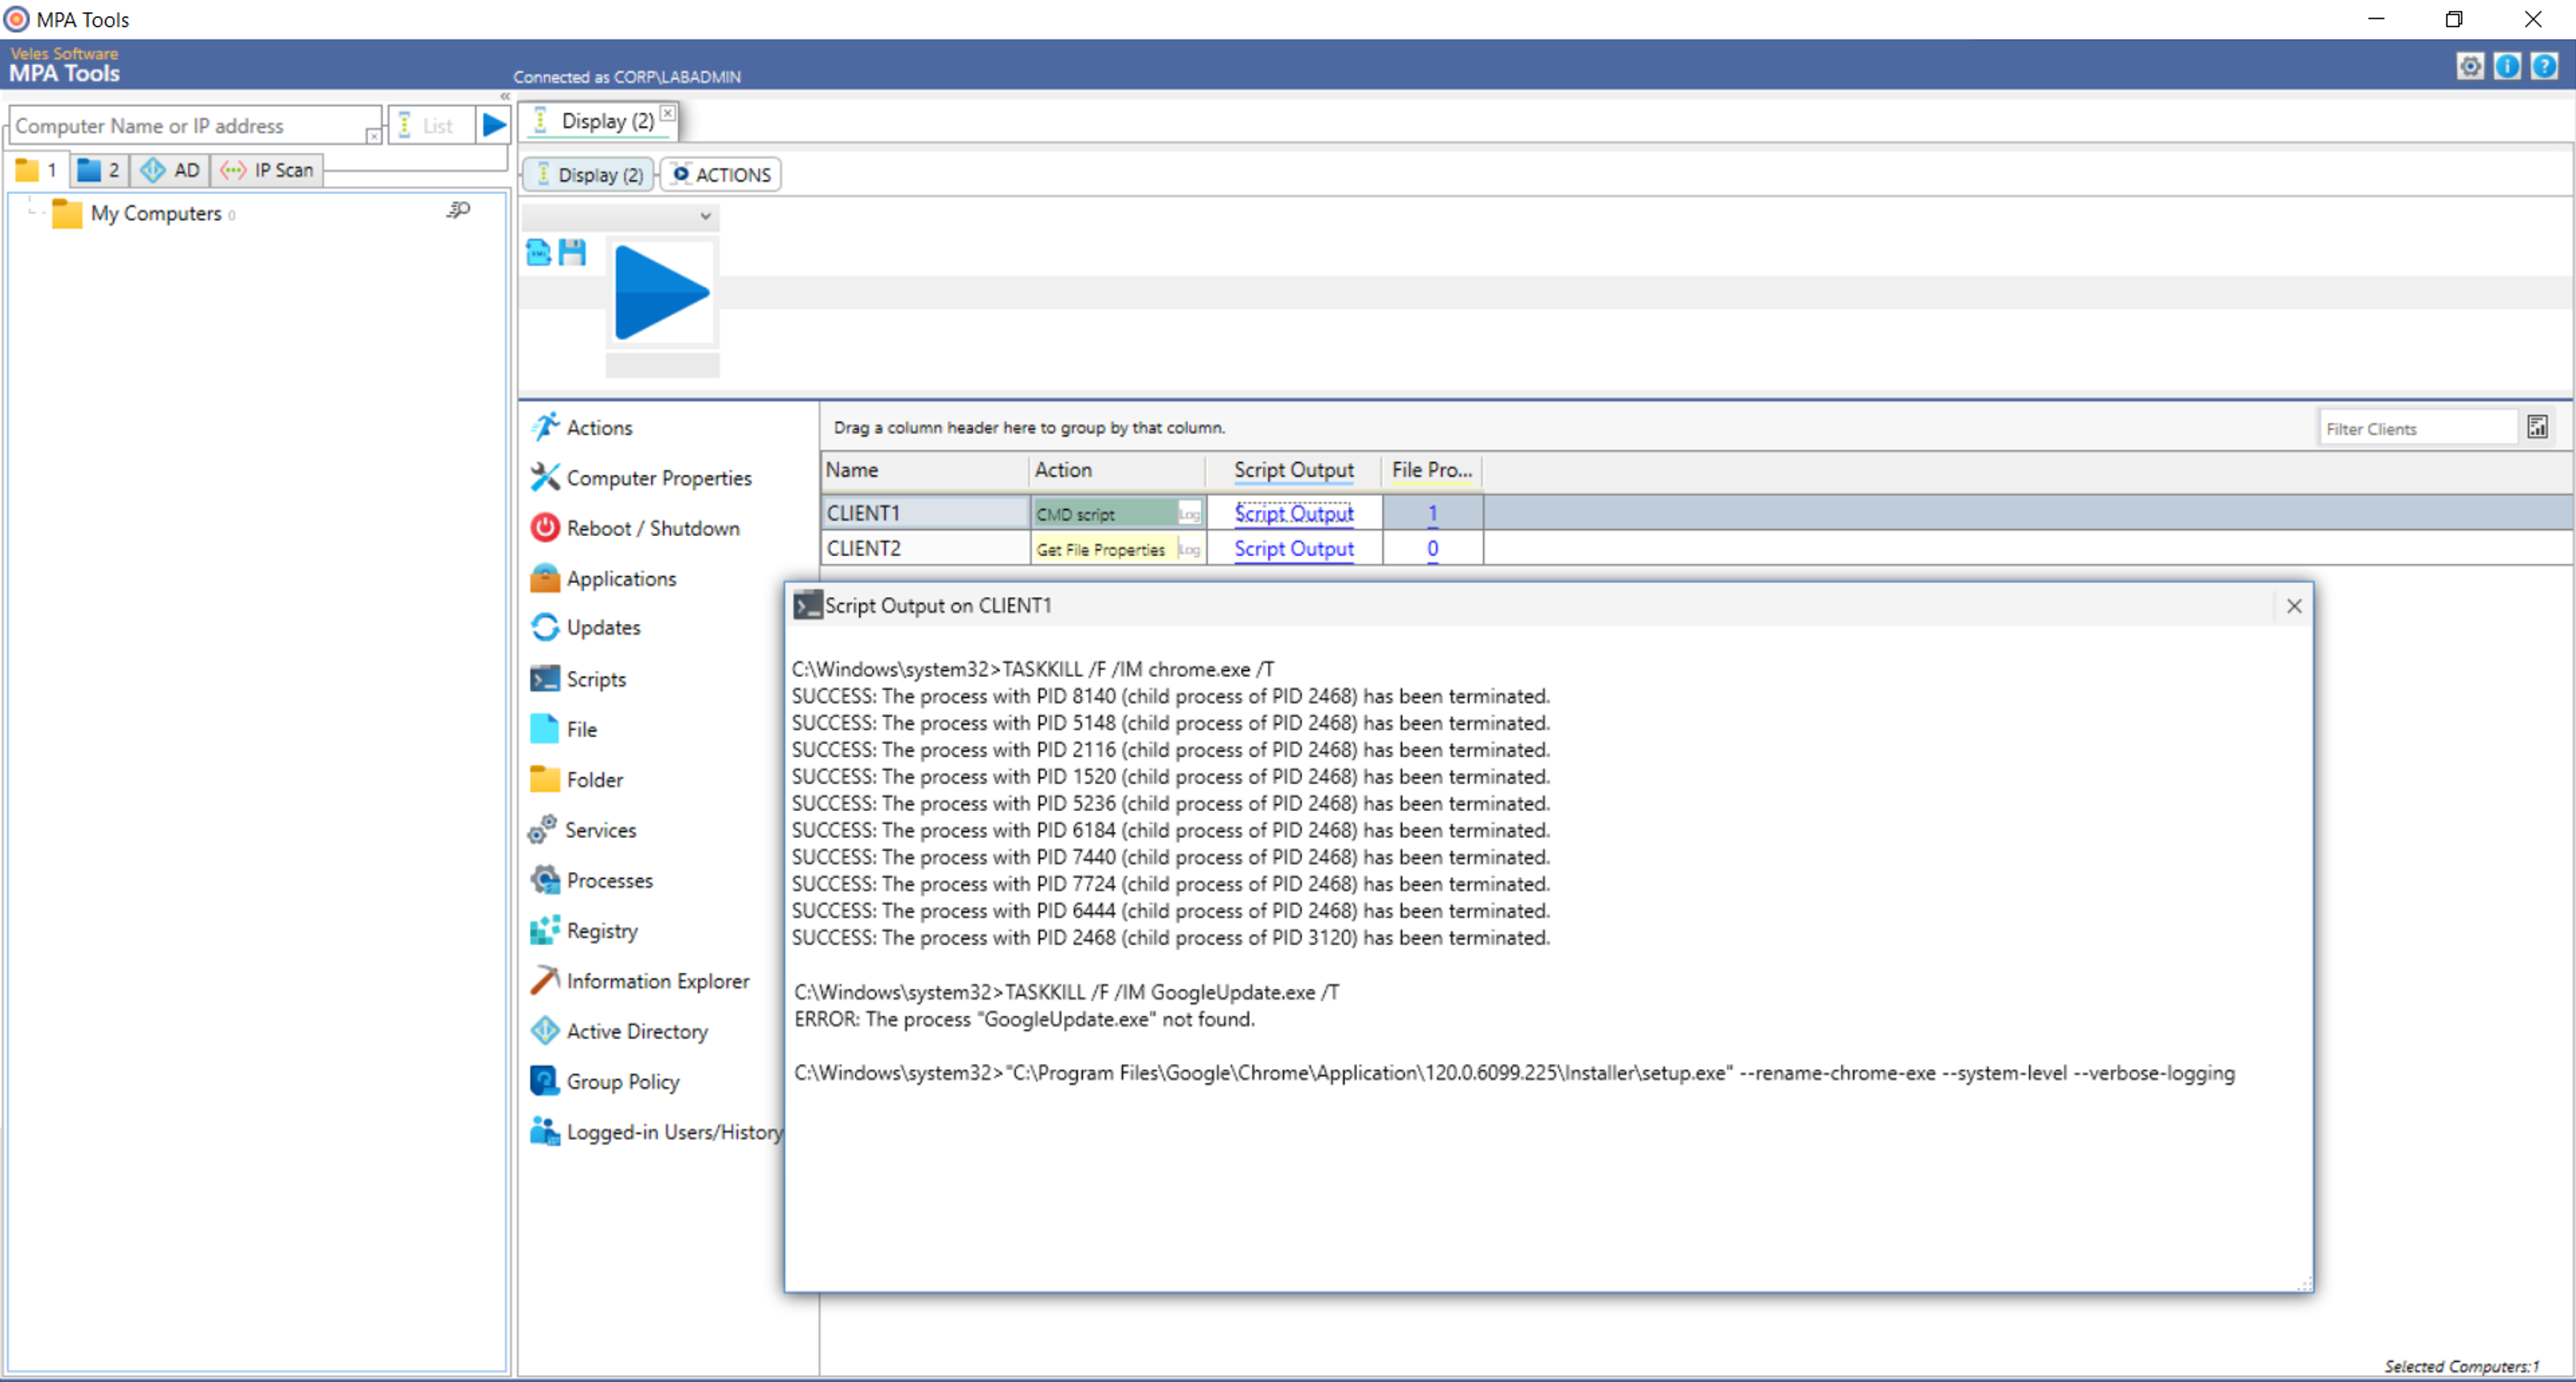Screen dimensions: 2576x1382
Task: Click file properties value 1 for CLIENT1
Action: coord(1432,513)
